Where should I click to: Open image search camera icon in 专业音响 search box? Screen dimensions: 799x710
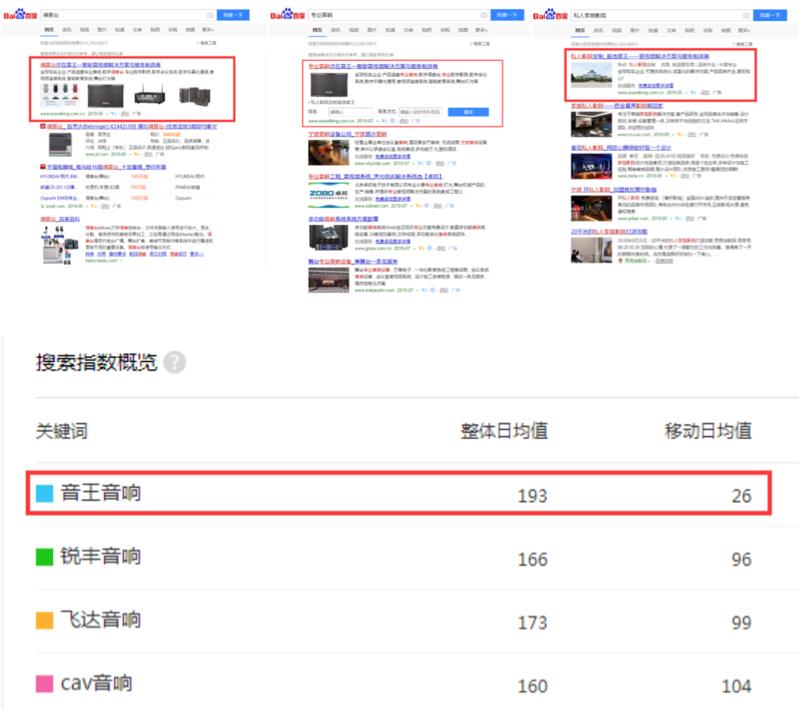[x=484, y=15]
